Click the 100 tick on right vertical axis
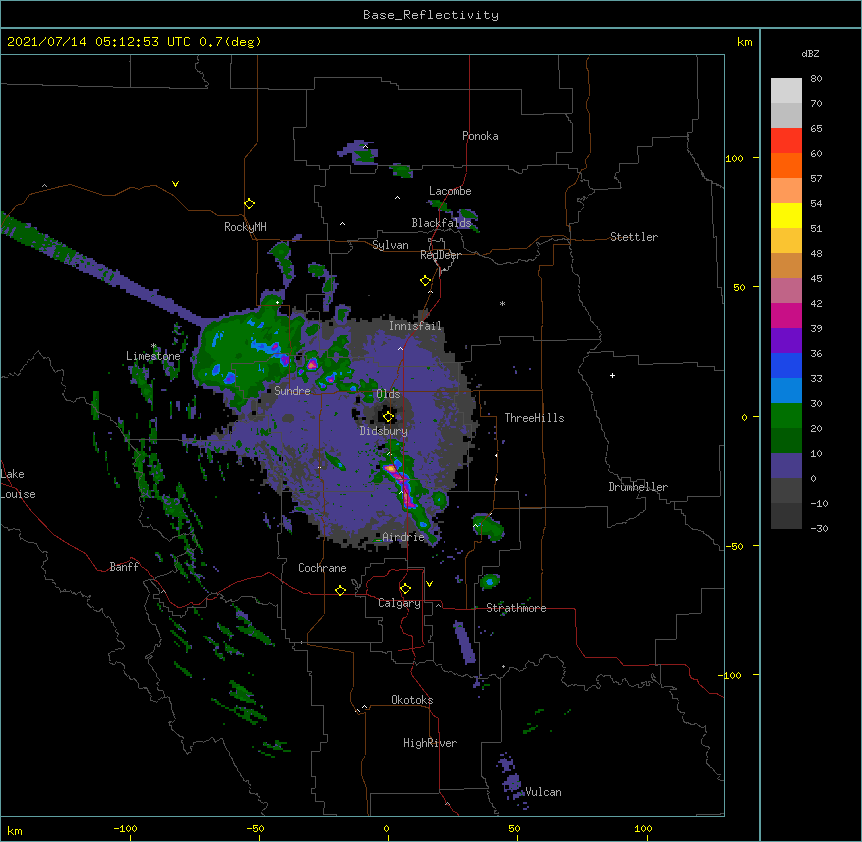 pyautogui.click(x=734, y=158)
